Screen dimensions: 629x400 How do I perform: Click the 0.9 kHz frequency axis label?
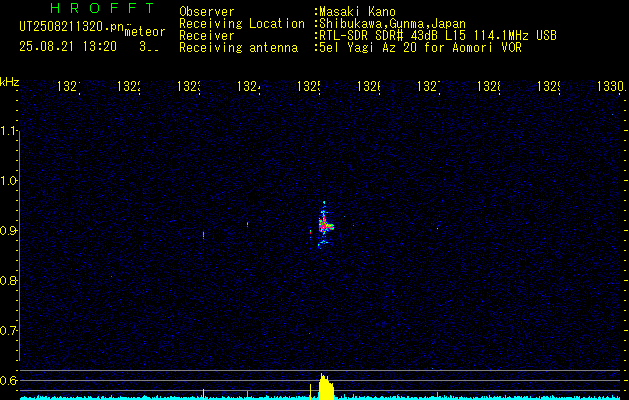[9, 231]
